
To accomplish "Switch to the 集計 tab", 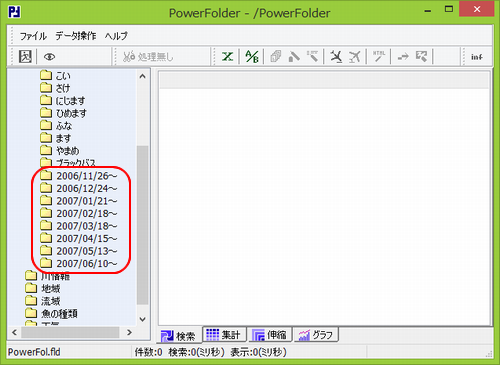I will click(224, 334).
